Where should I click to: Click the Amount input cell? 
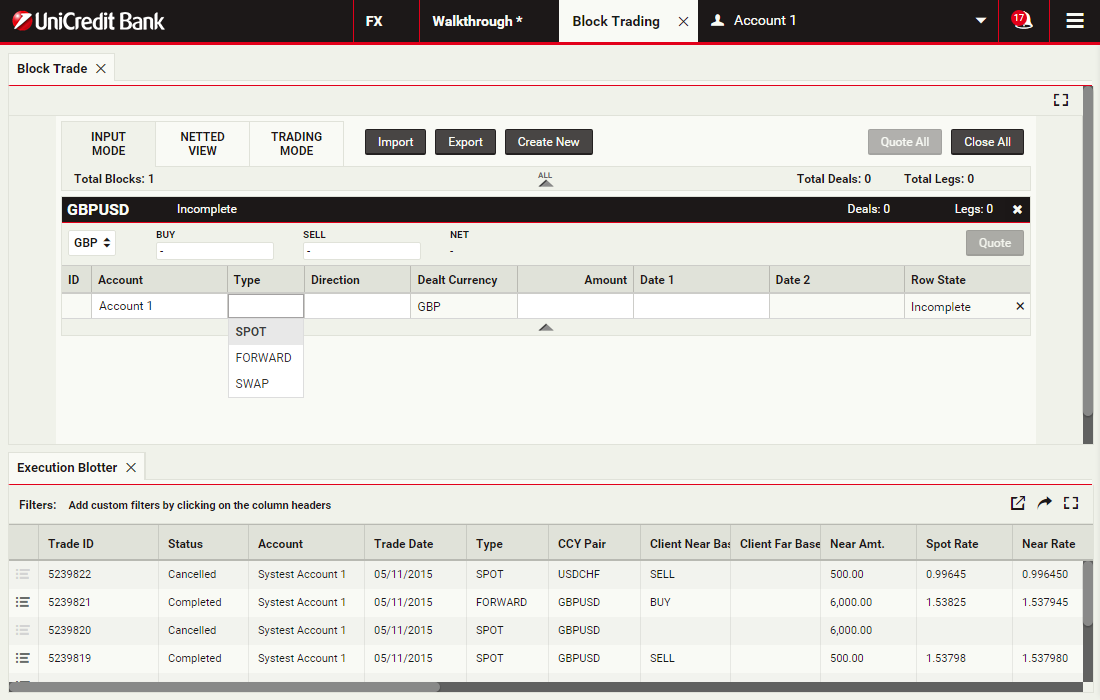pos(575,306)
